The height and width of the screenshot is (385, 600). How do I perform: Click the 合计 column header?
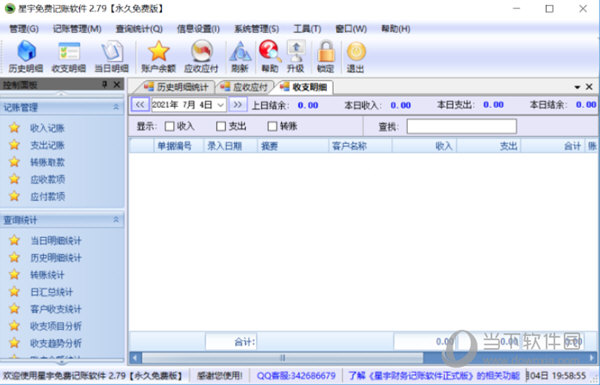pos(553,146)
